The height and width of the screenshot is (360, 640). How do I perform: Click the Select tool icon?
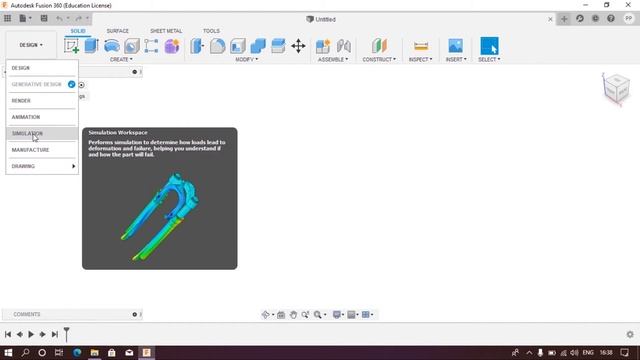coord(489,46)
